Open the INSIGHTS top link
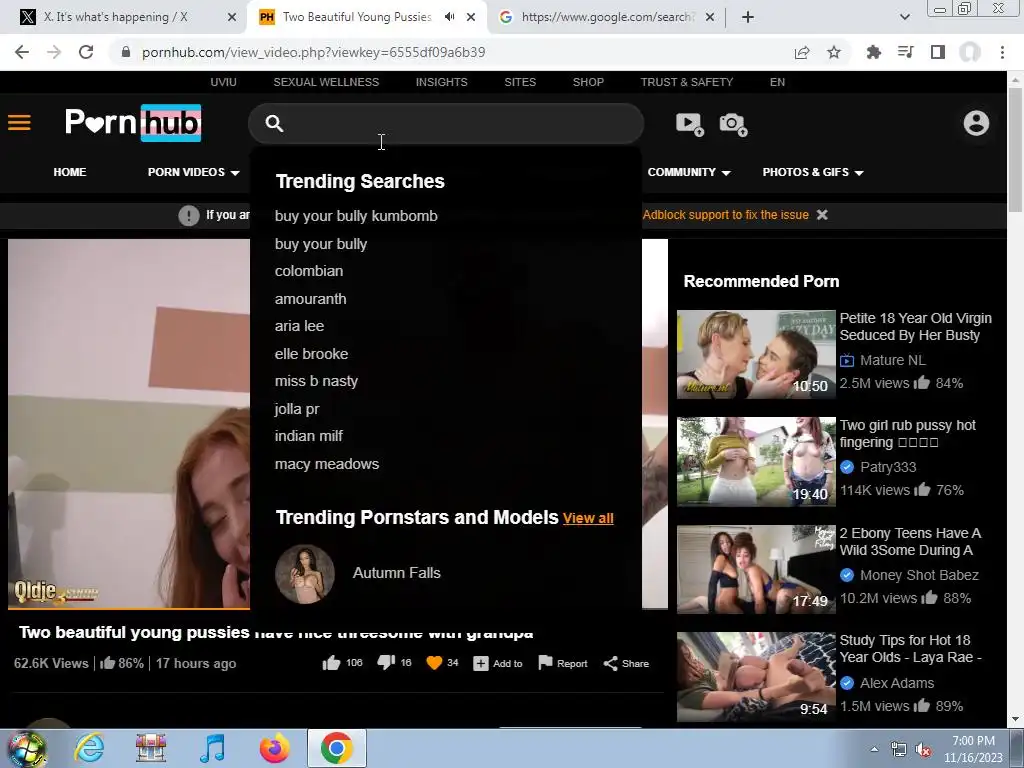This screenshot has height=768, width=1024. coord(441,82)
